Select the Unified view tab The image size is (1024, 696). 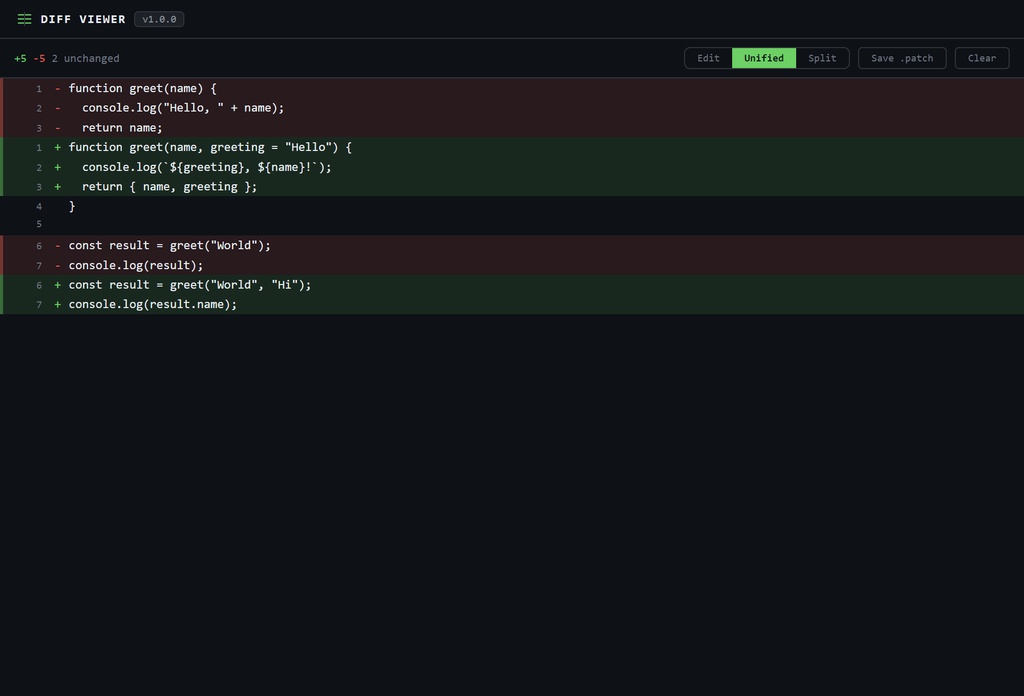point(763,58)
